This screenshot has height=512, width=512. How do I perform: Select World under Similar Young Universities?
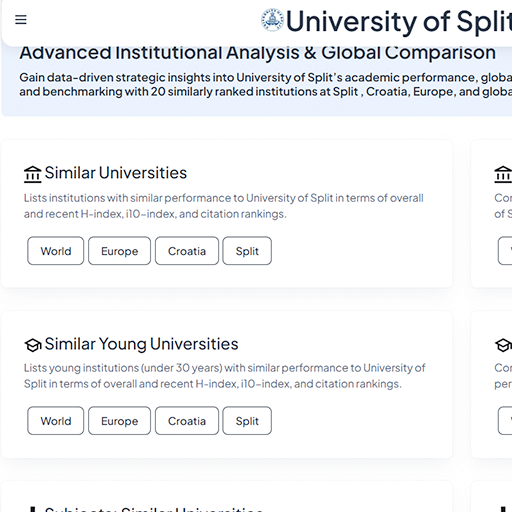coord(56,421)
